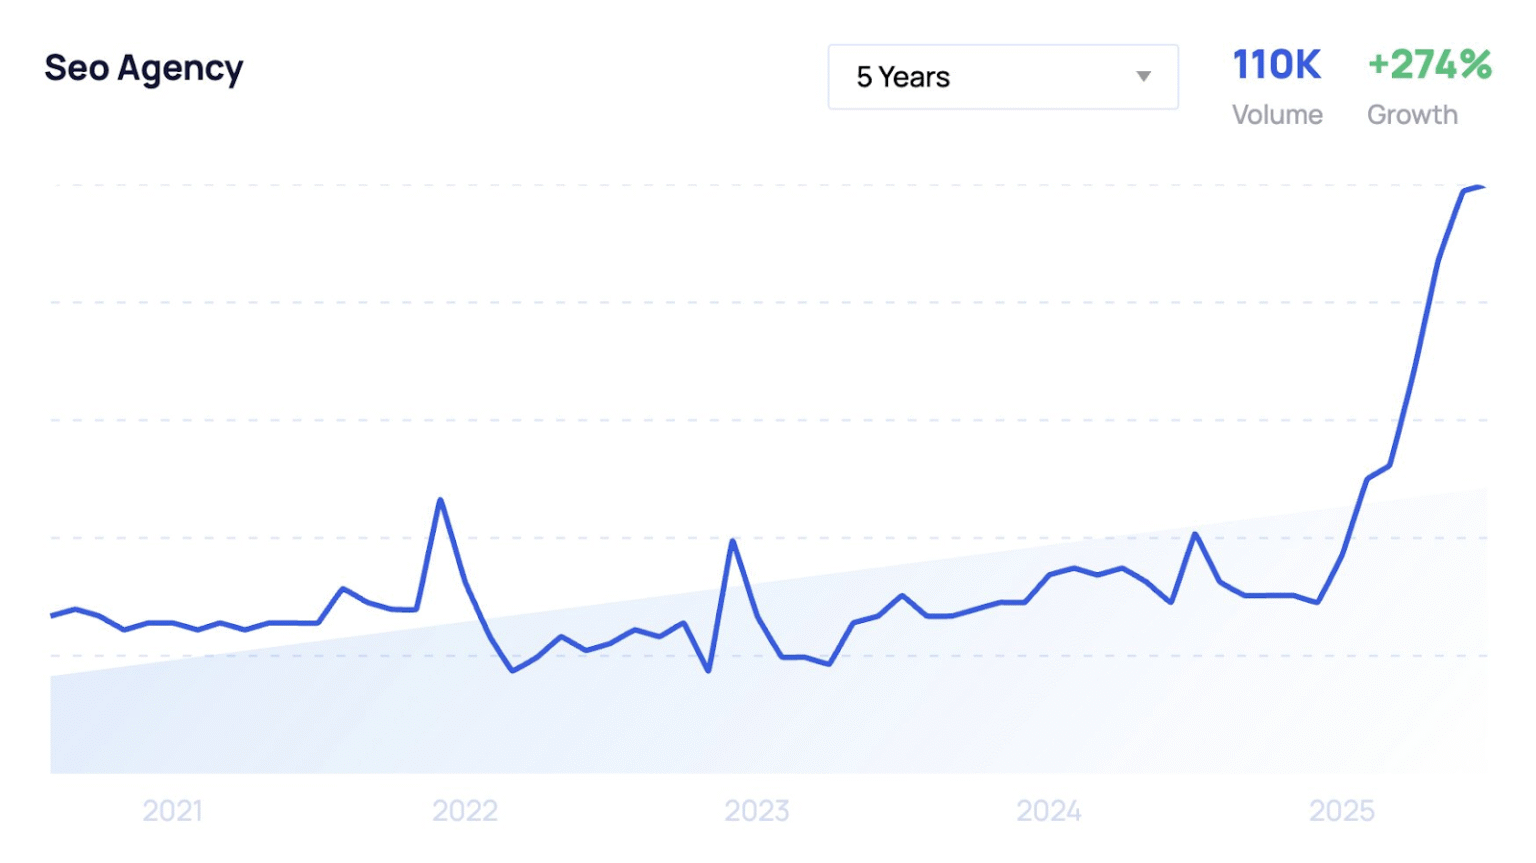Screen dimensions: 1536x863
Task: Select the 2024 axis label
Action: click(1049, 810)
